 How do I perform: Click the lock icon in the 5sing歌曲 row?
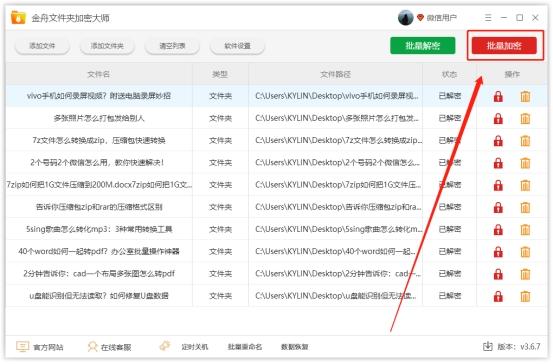tap(498, 230)
